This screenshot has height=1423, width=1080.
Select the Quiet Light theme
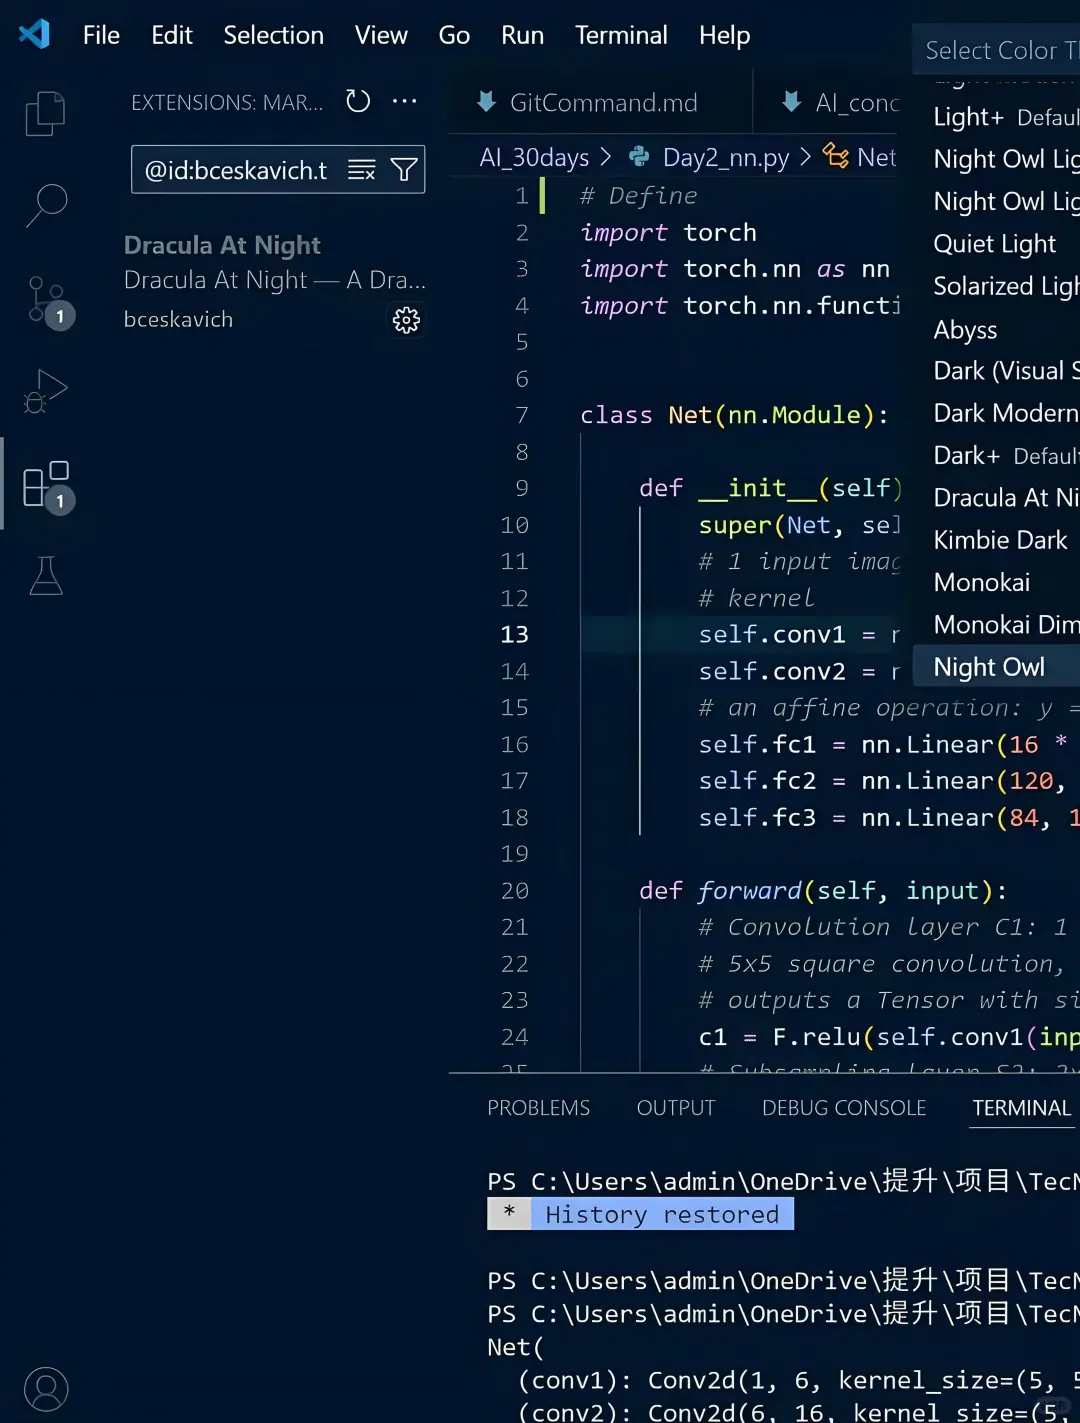tap(997, 244)
